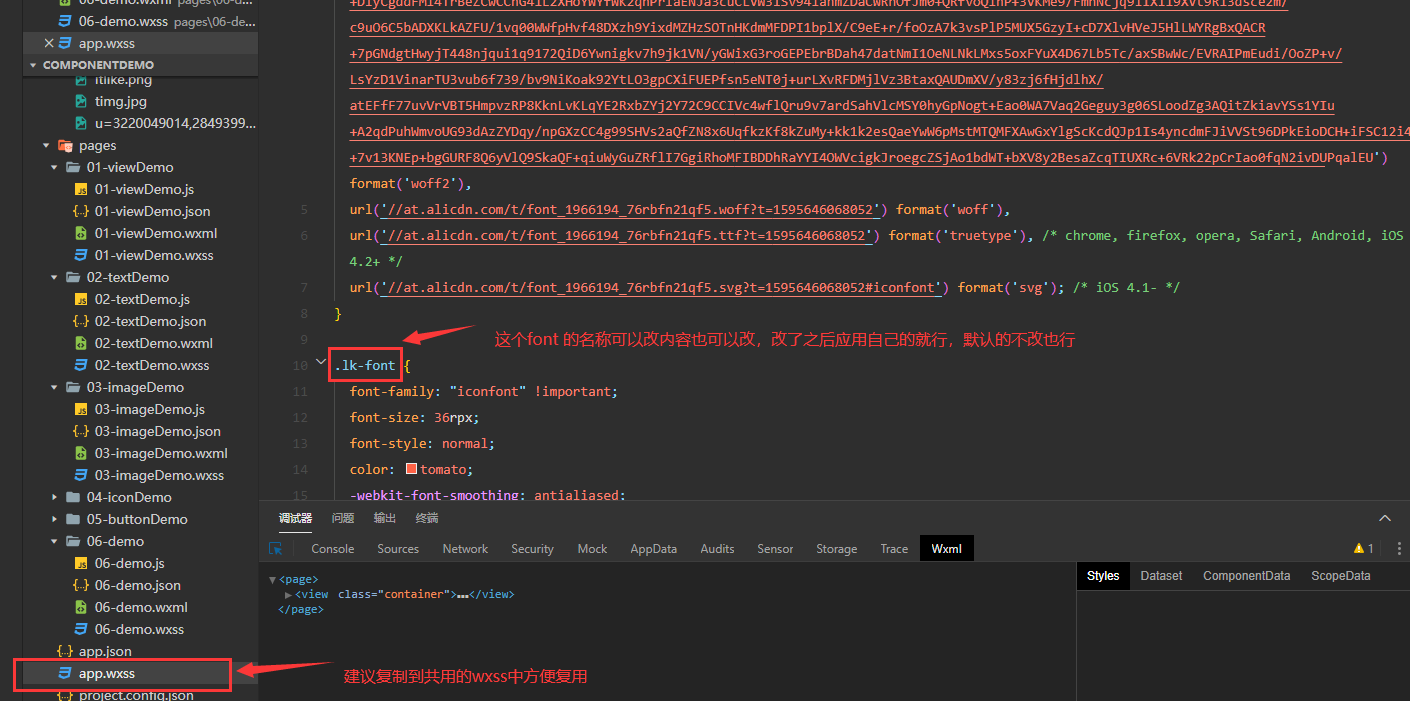This screenshot has width=1410, height=701.
Task: Fold the .lk-font rule at line 10
Action: (x=320, y=361)
